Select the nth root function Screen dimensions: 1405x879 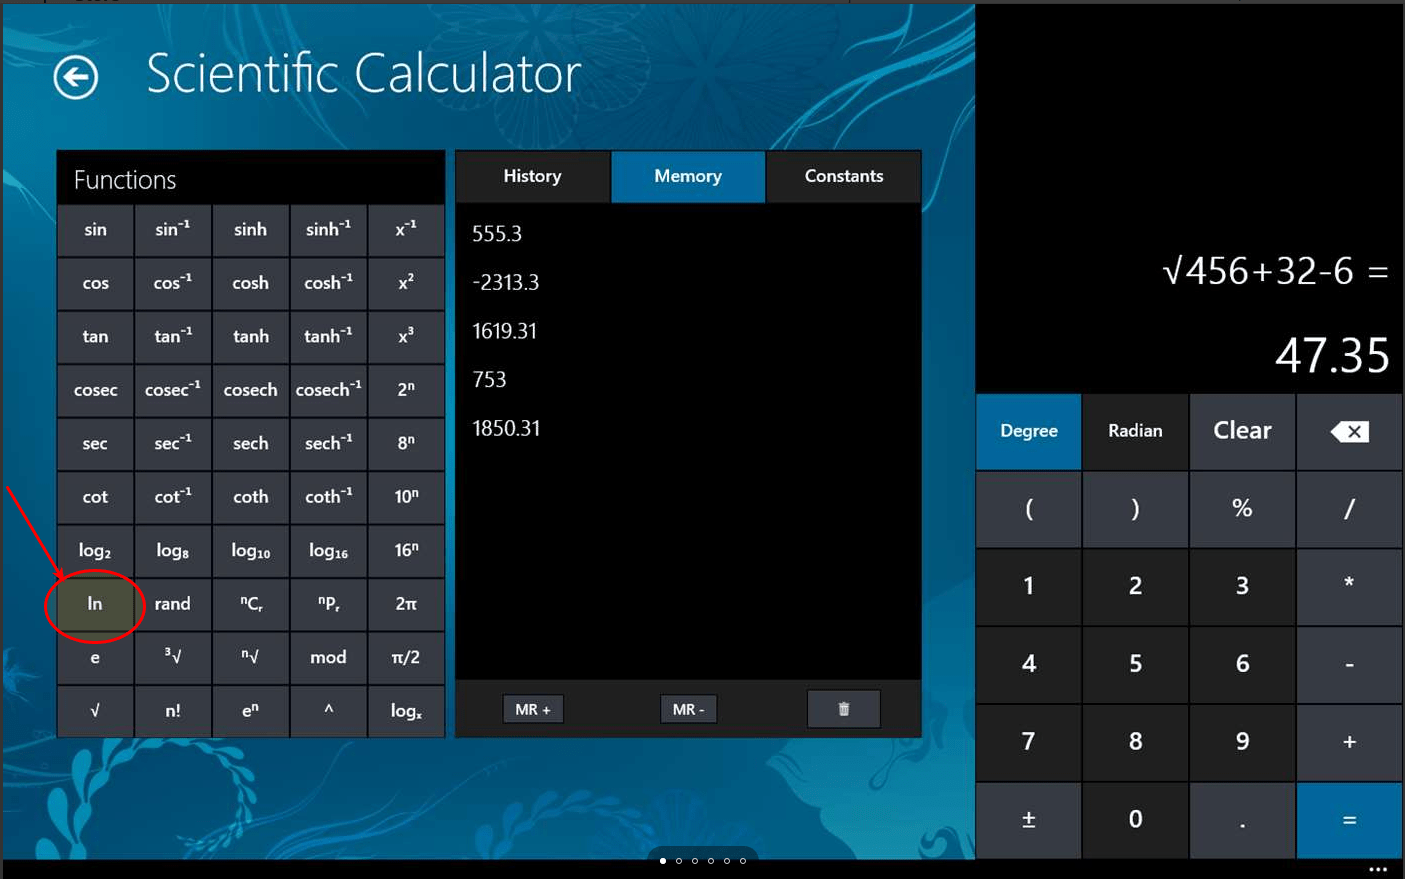tap(250, 657)
